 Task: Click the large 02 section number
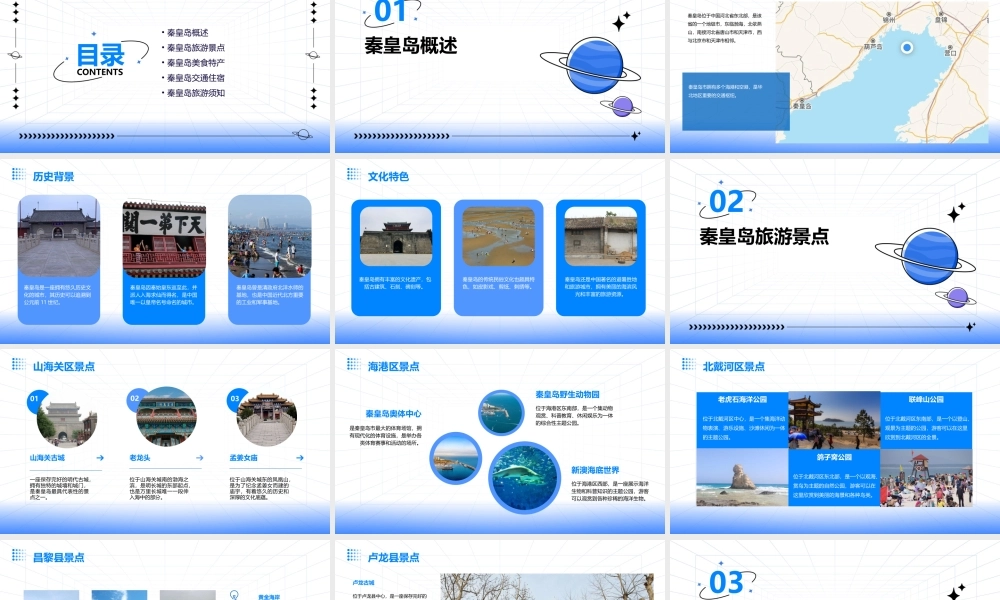coord(726,202)
